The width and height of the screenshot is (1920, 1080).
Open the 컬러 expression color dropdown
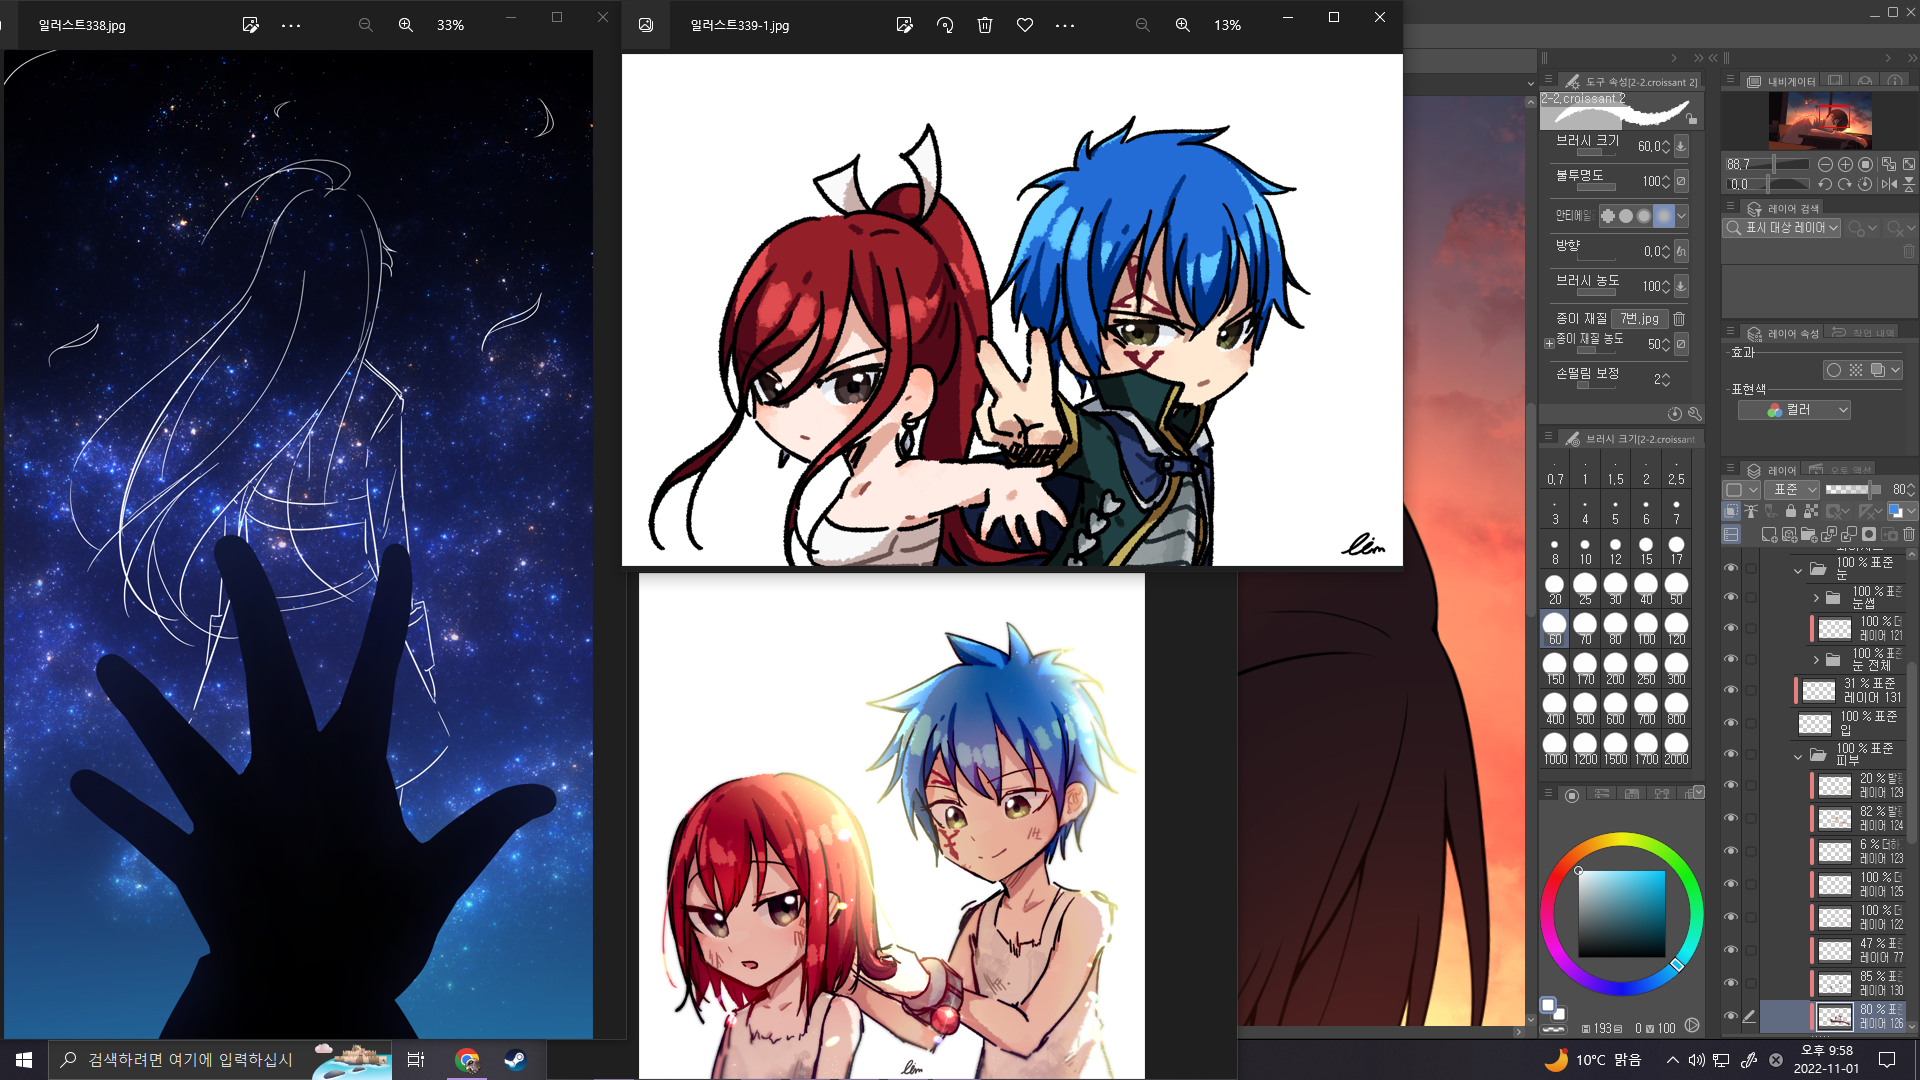pos(1794,410)
